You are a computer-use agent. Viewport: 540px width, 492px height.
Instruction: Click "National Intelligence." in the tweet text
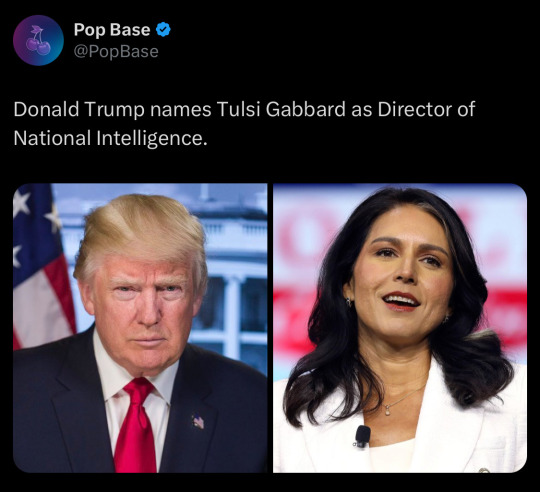[111, 138]
